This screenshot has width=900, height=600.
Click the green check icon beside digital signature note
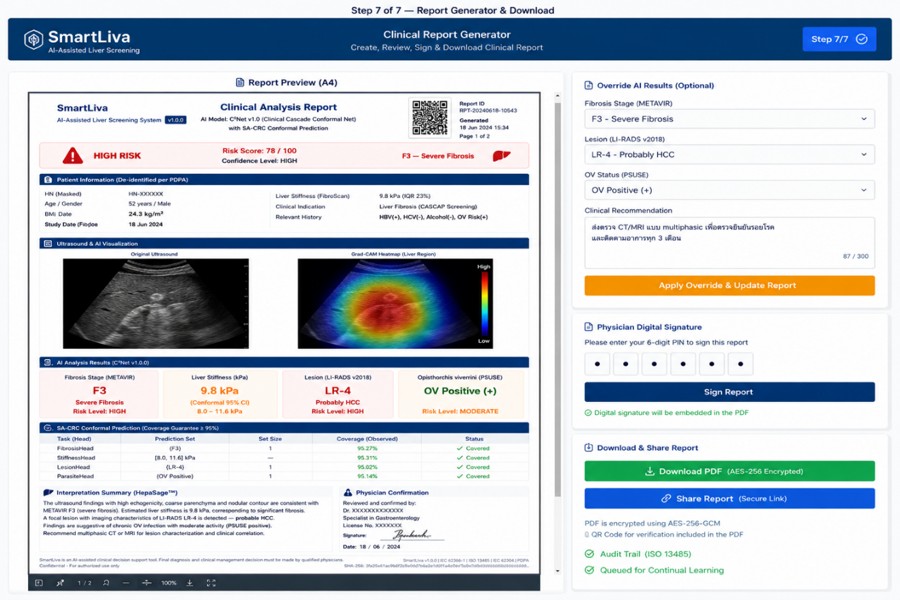pos(588,413)
